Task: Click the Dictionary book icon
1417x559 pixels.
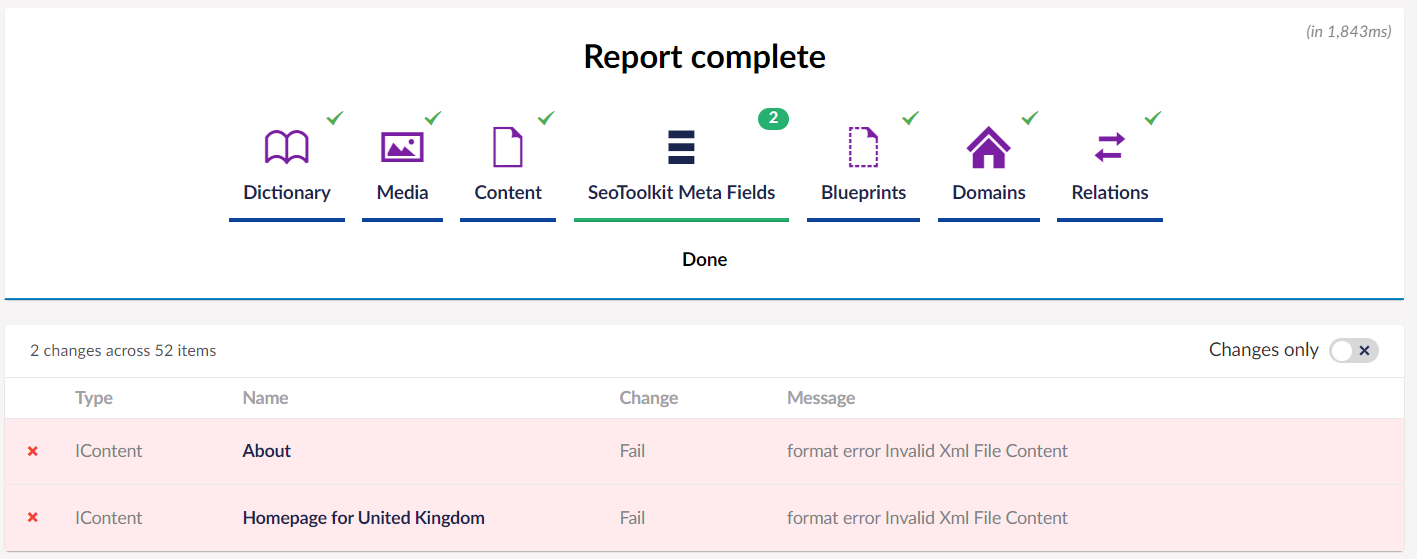Action: tap(287, 147)
